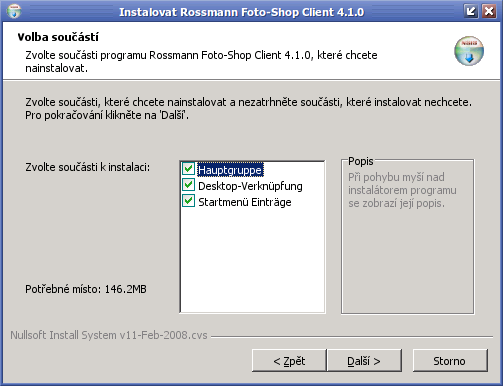Select the Hauptgruppe list entry text
Image resolution: width=503 pixels, height=386 pixels.
point(230,170)
